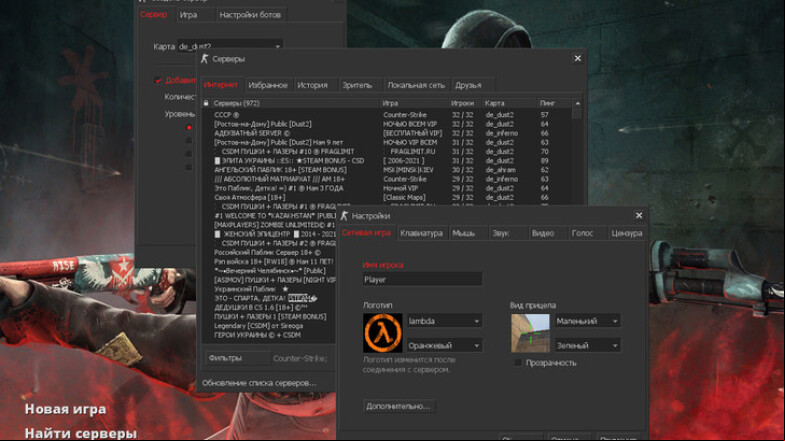Screen dimensions: 785x441
Task: Select Legendary [CSDM] от Sireoga row
Action: [x=269, y=325]
